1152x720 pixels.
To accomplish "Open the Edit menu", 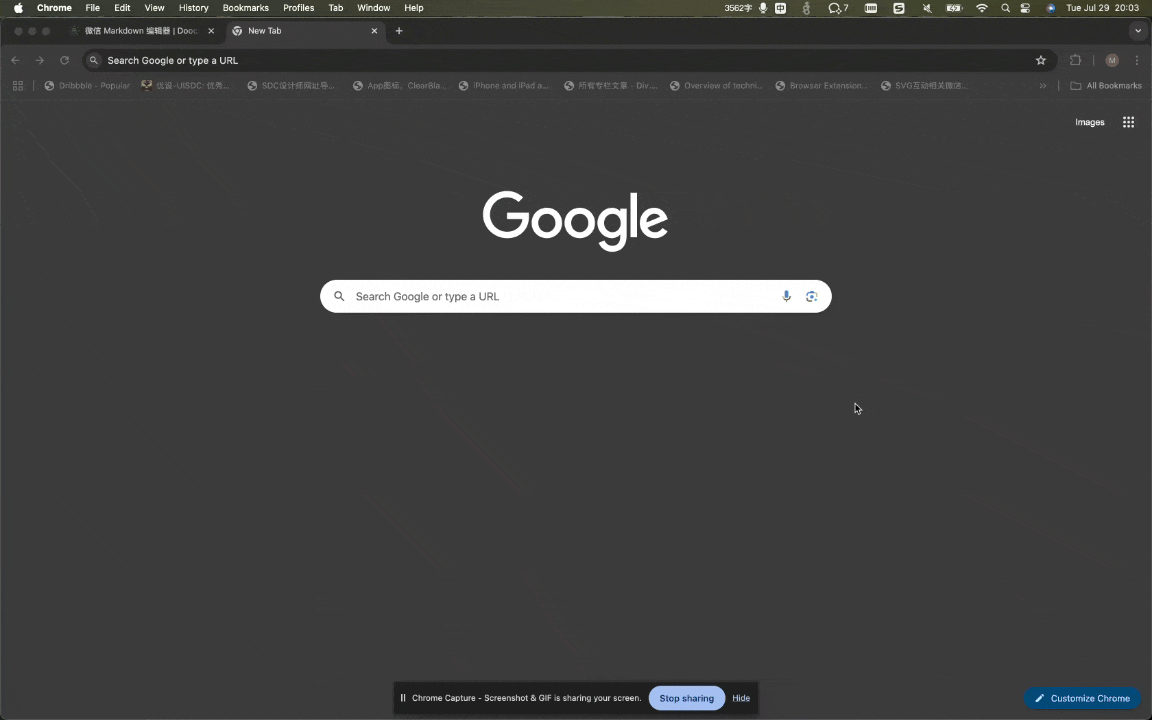I will (122, 7).
